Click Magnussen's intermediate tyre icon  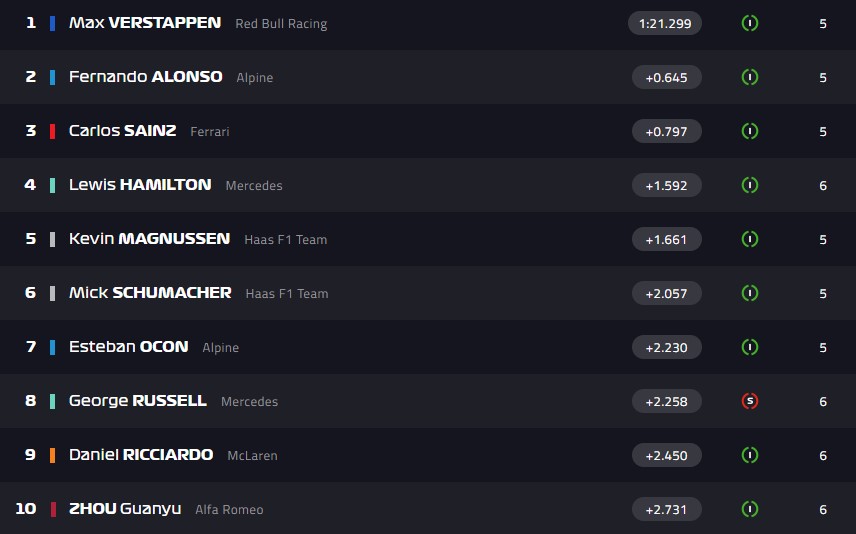[749, 239]
